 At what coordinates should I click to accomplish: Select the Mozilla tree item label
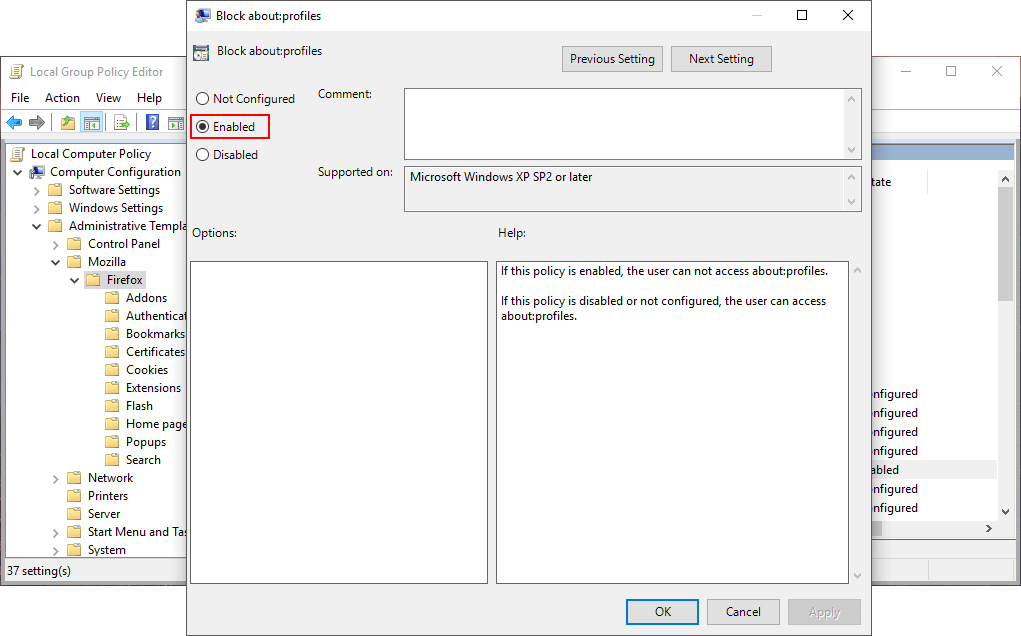[107, 262]
